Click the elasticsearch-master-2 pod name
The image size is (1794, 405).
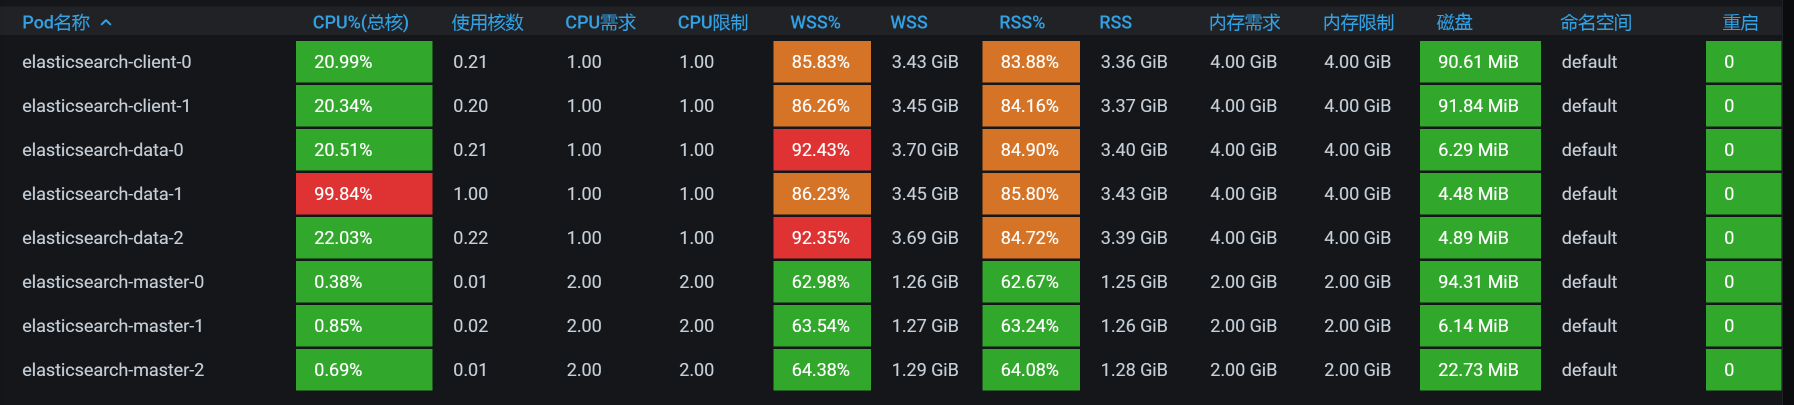point(113,370)
